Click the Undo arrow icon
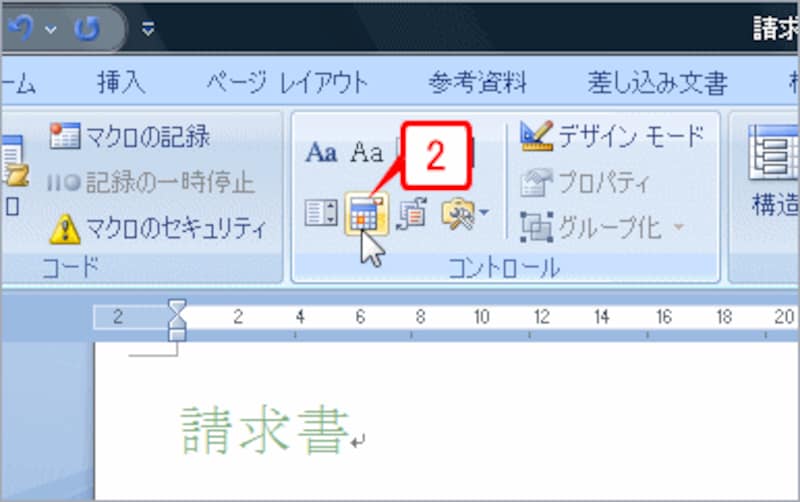The image size is (800, 502). pos(20,28)
